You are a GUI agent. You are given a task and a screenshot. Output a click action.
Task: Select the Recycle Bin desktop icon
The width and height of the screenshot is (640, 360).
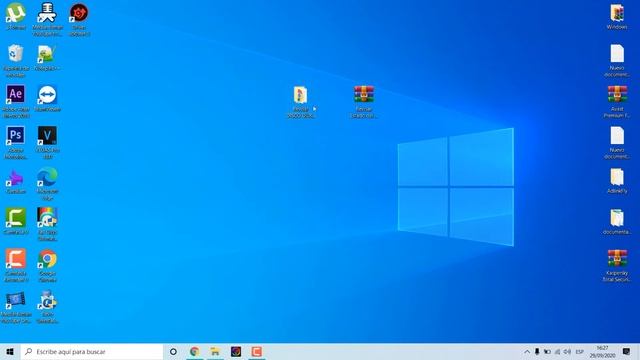point(16,60)
